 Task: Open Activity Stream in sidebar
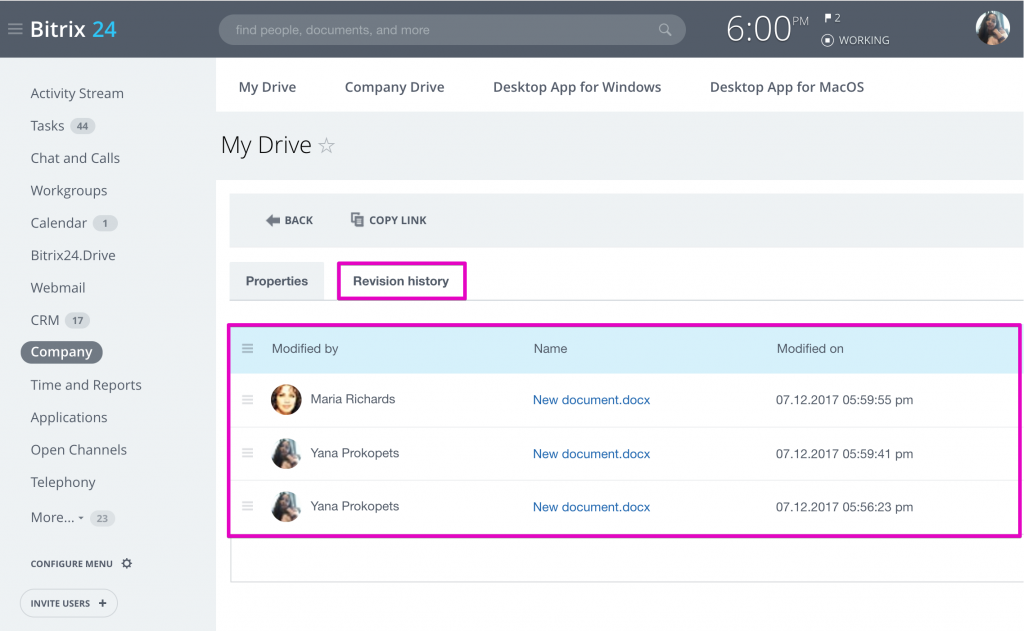77,93
